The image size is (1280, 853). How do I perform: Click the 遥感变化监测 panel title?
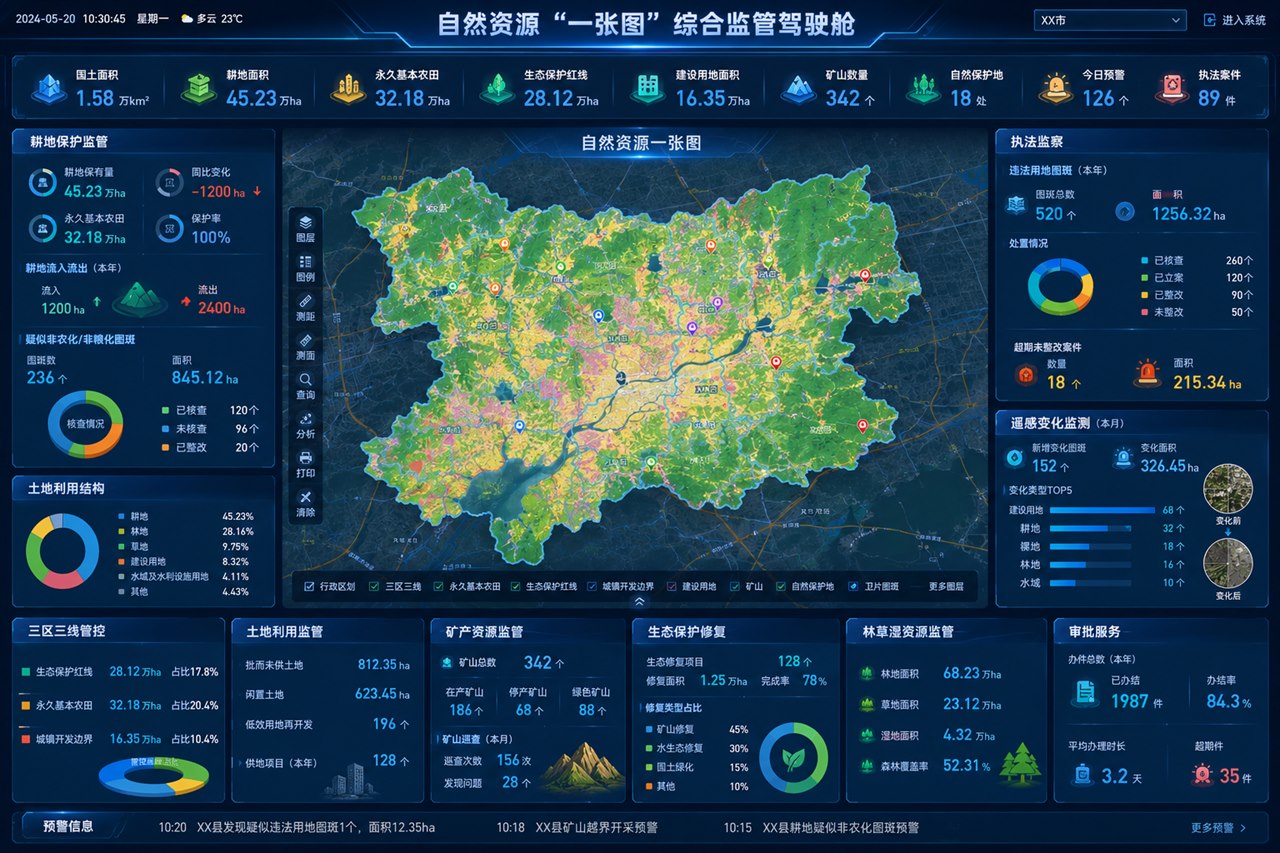(x=1049, y=423)
